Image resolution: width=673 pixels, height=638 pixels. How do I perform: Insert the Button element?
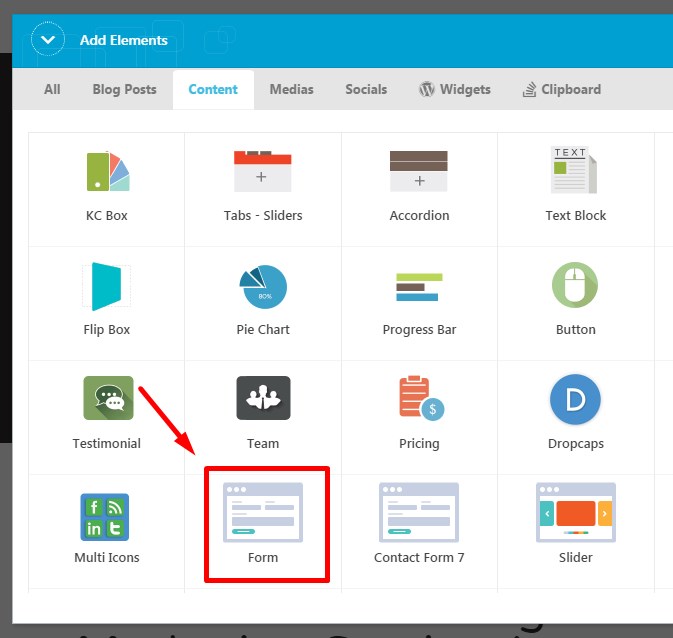(575, 287)
